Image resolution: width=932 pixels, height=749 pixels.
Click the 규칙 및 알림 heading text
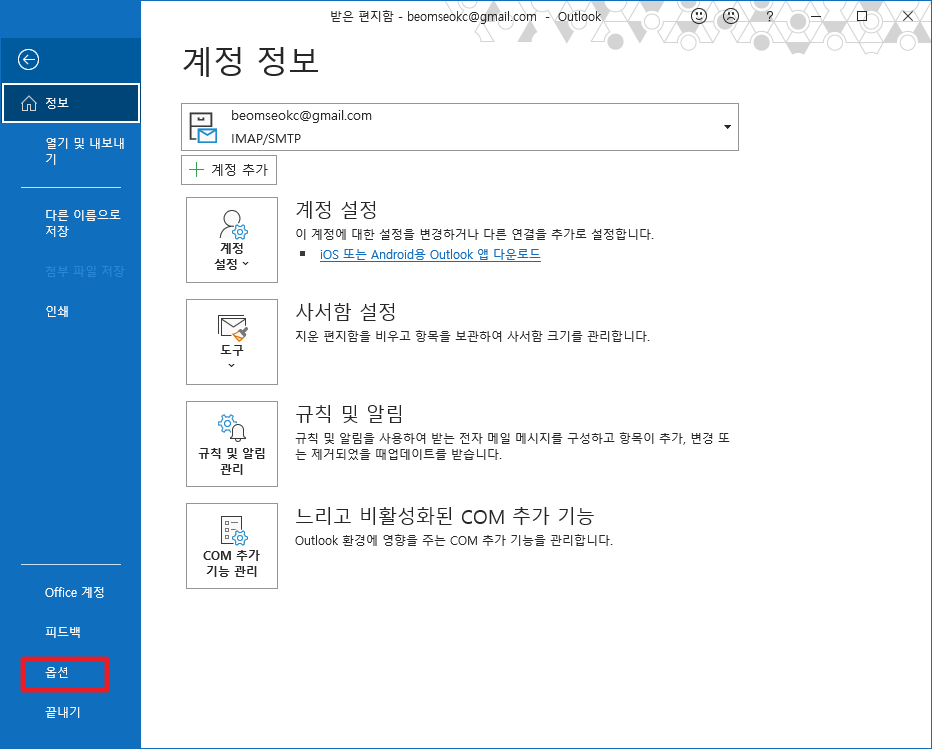350,413
